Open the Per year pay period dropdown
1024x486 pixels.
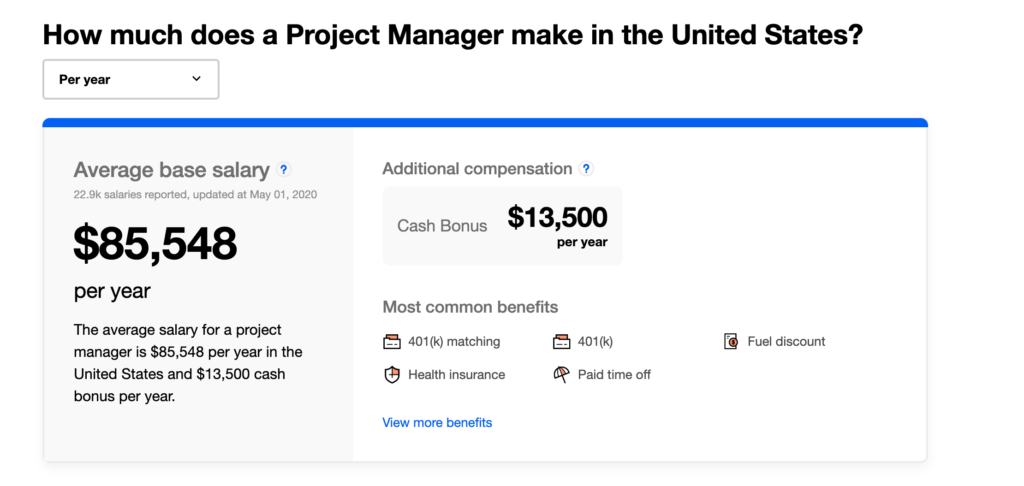[130, 80]
